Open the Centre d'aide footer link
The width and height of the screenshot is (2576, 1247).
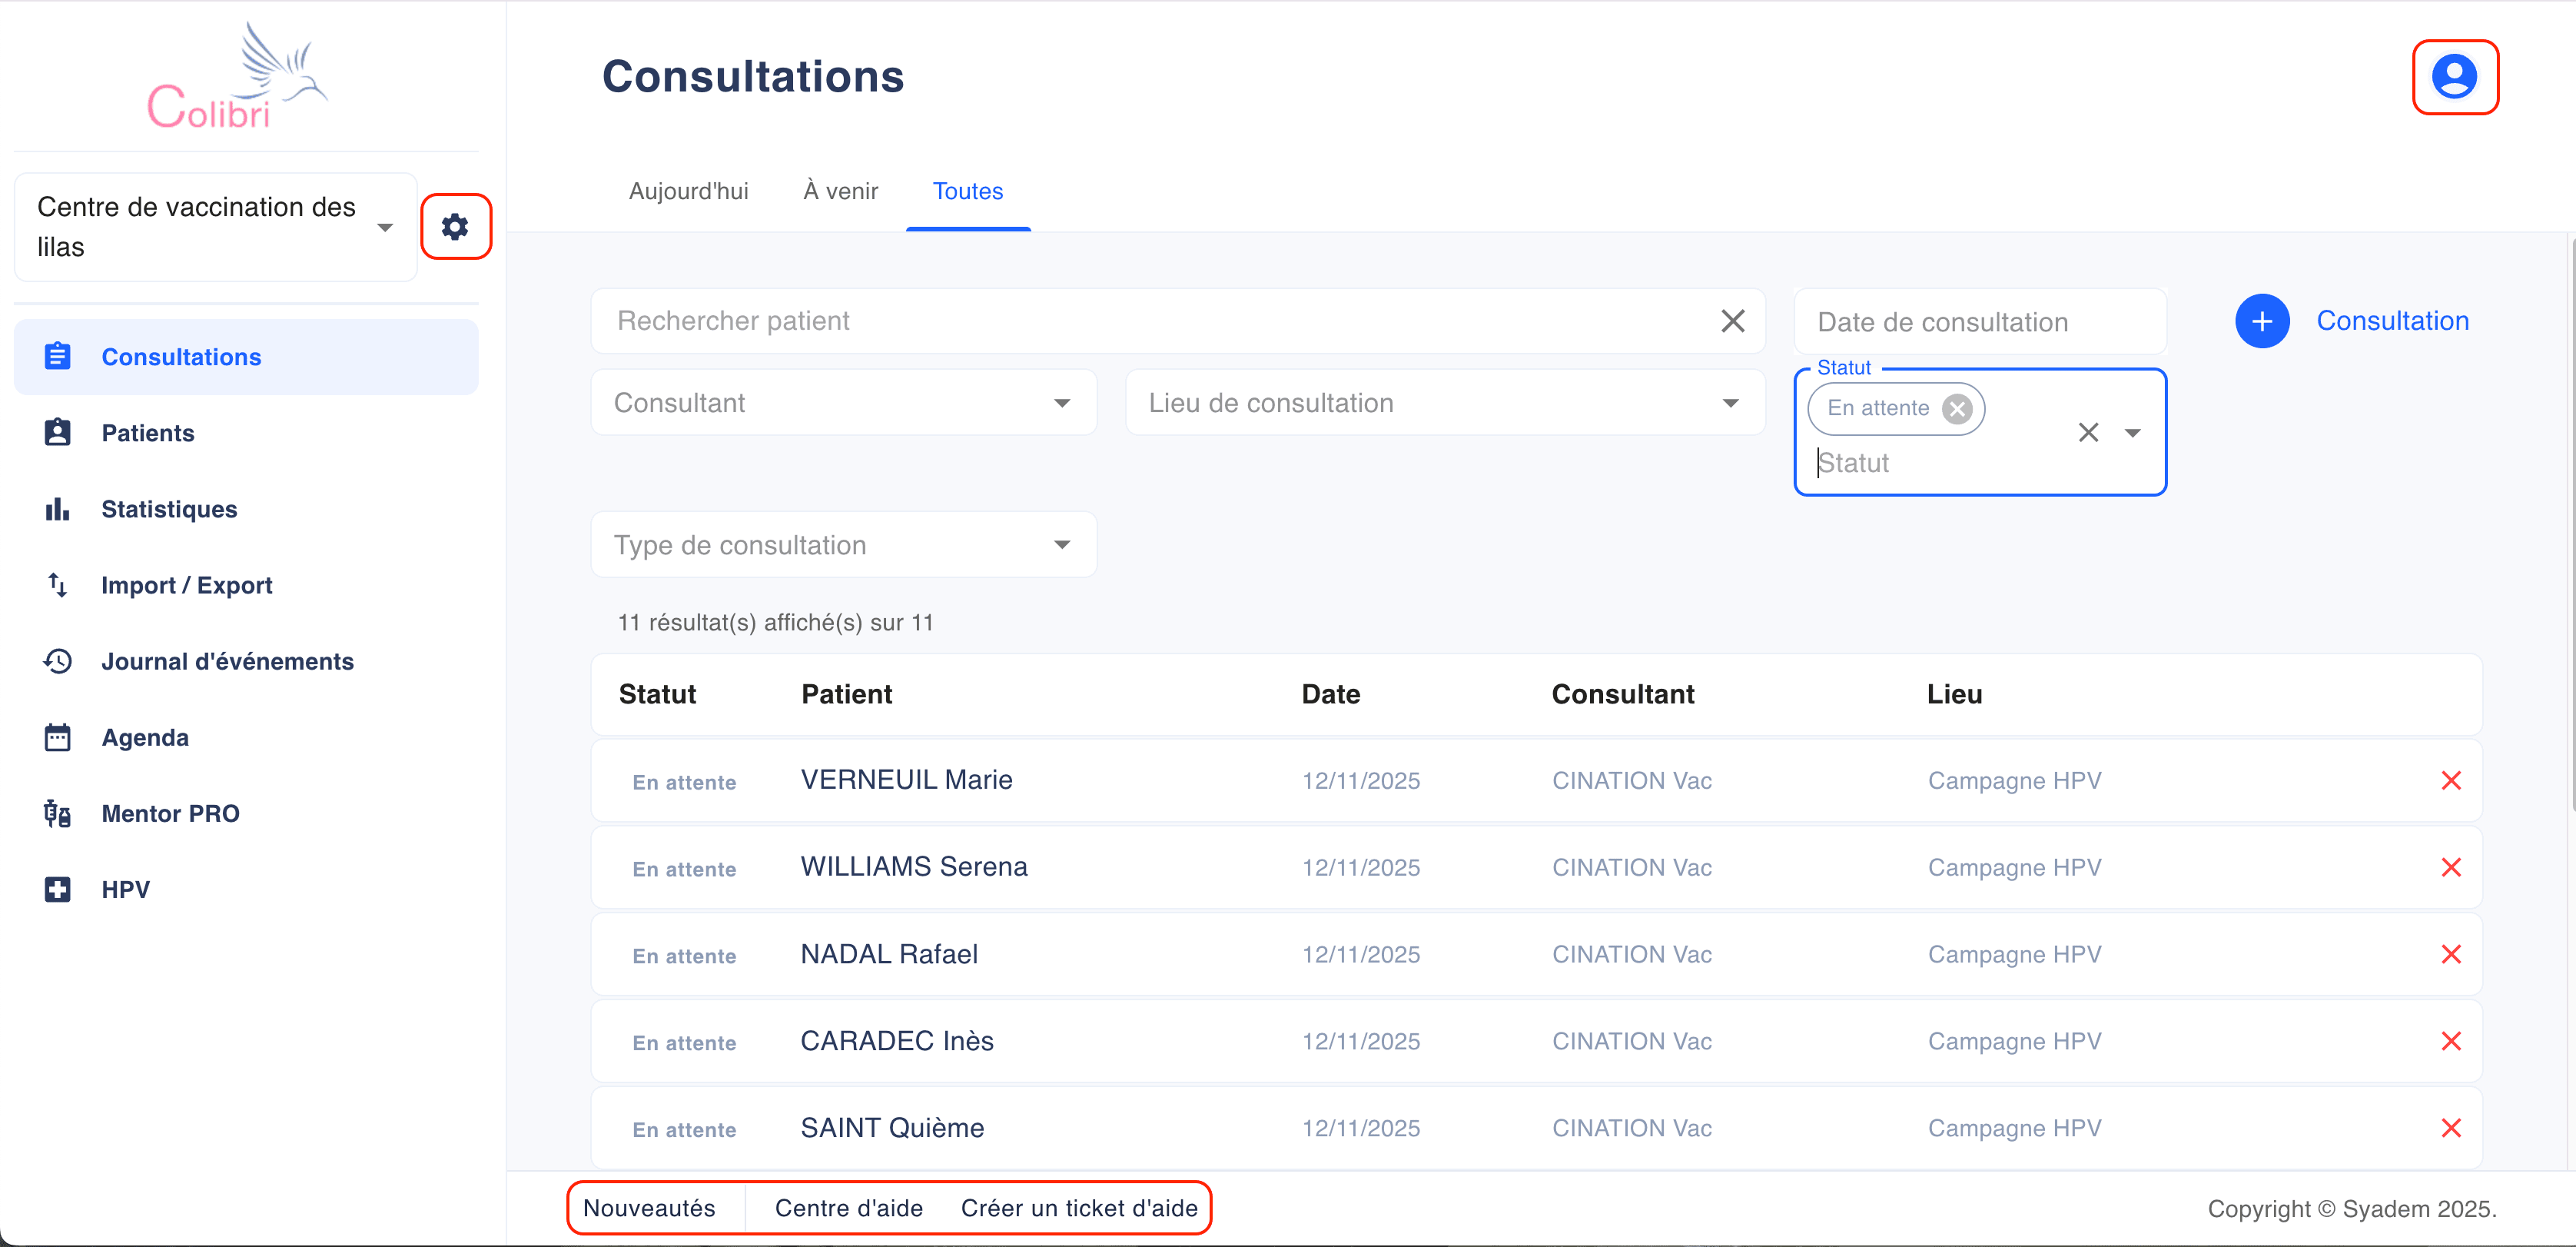849,1208
